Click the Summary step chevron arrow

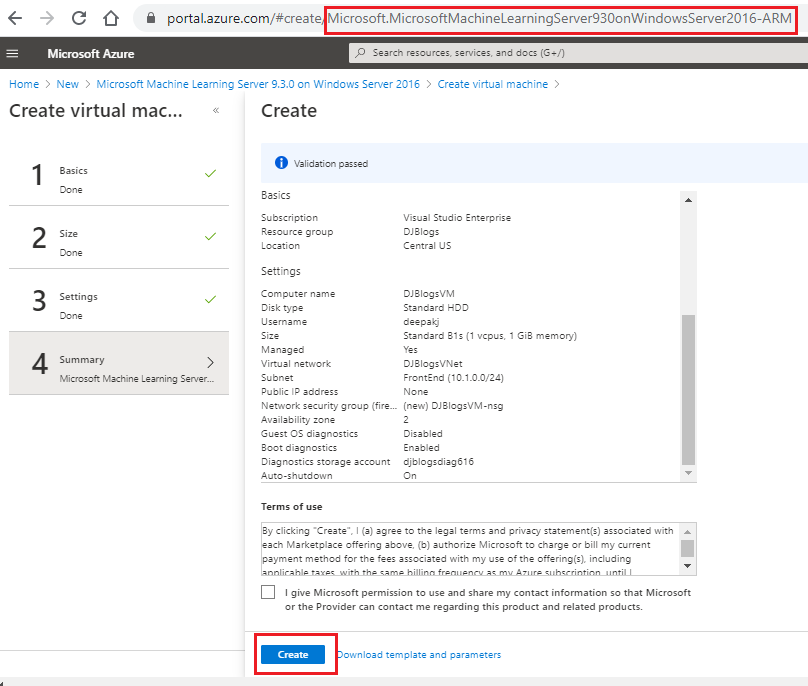(210, 362)
